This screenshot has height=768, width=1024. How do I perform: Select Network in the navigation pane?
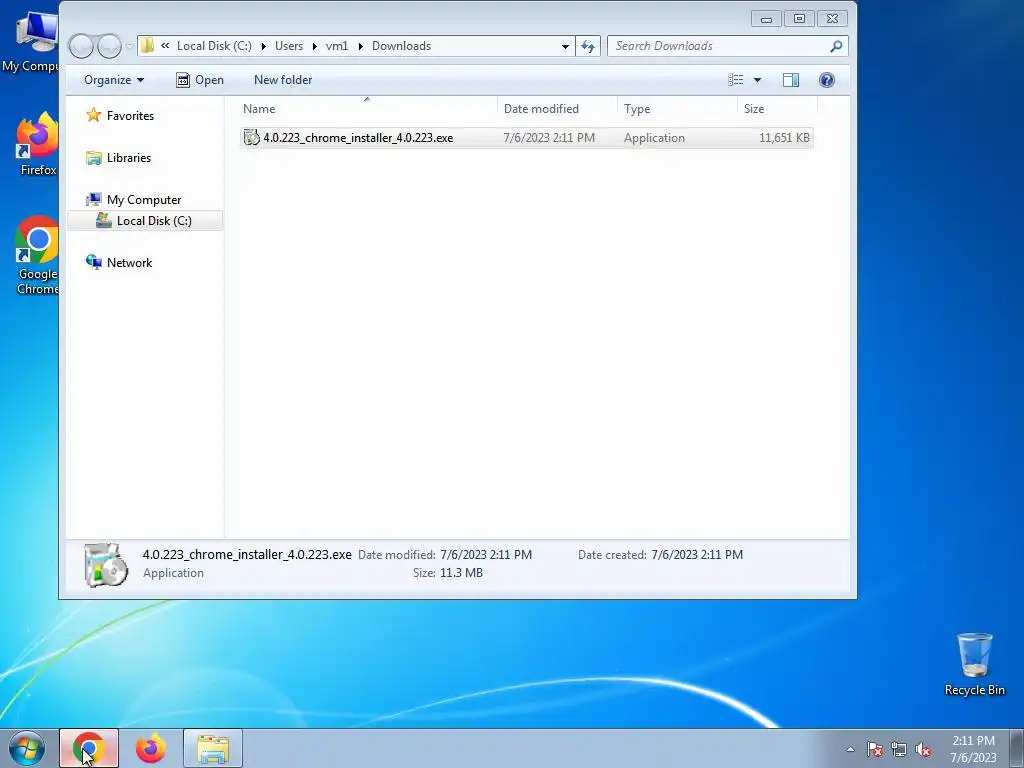click(x=129, y=263)
